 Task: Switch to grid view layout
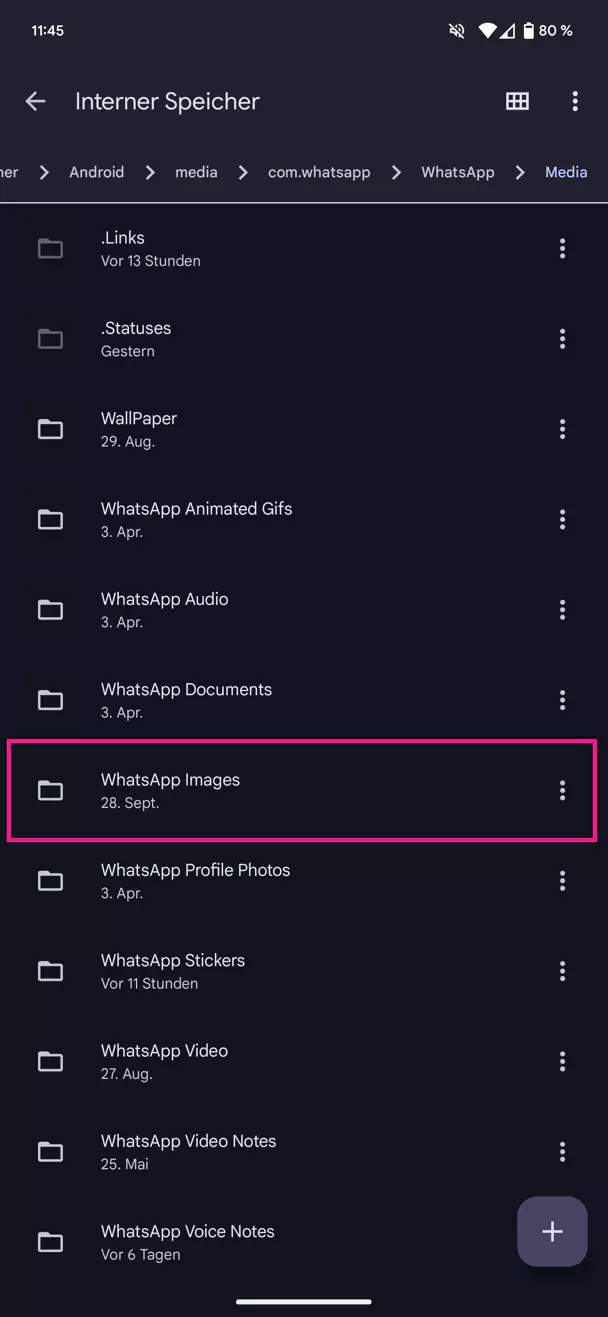pos(517,101)
